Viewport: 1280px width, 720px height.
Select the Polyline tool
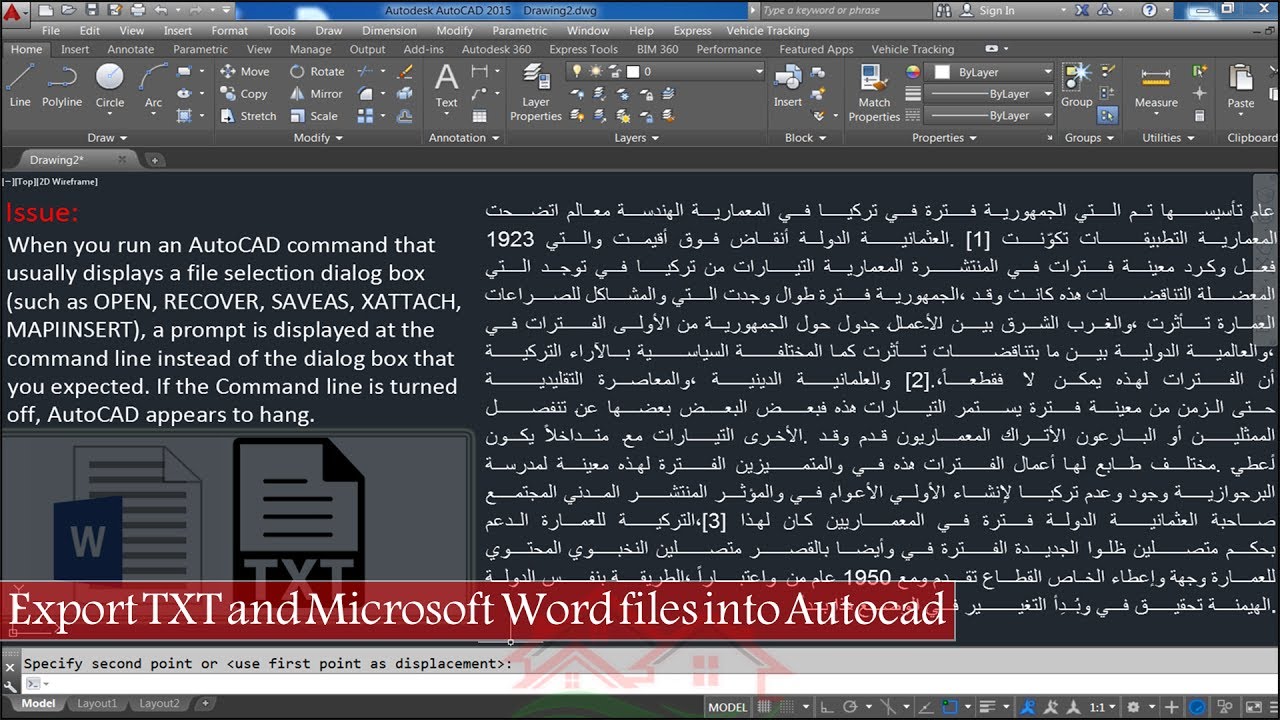click(62, 86)
